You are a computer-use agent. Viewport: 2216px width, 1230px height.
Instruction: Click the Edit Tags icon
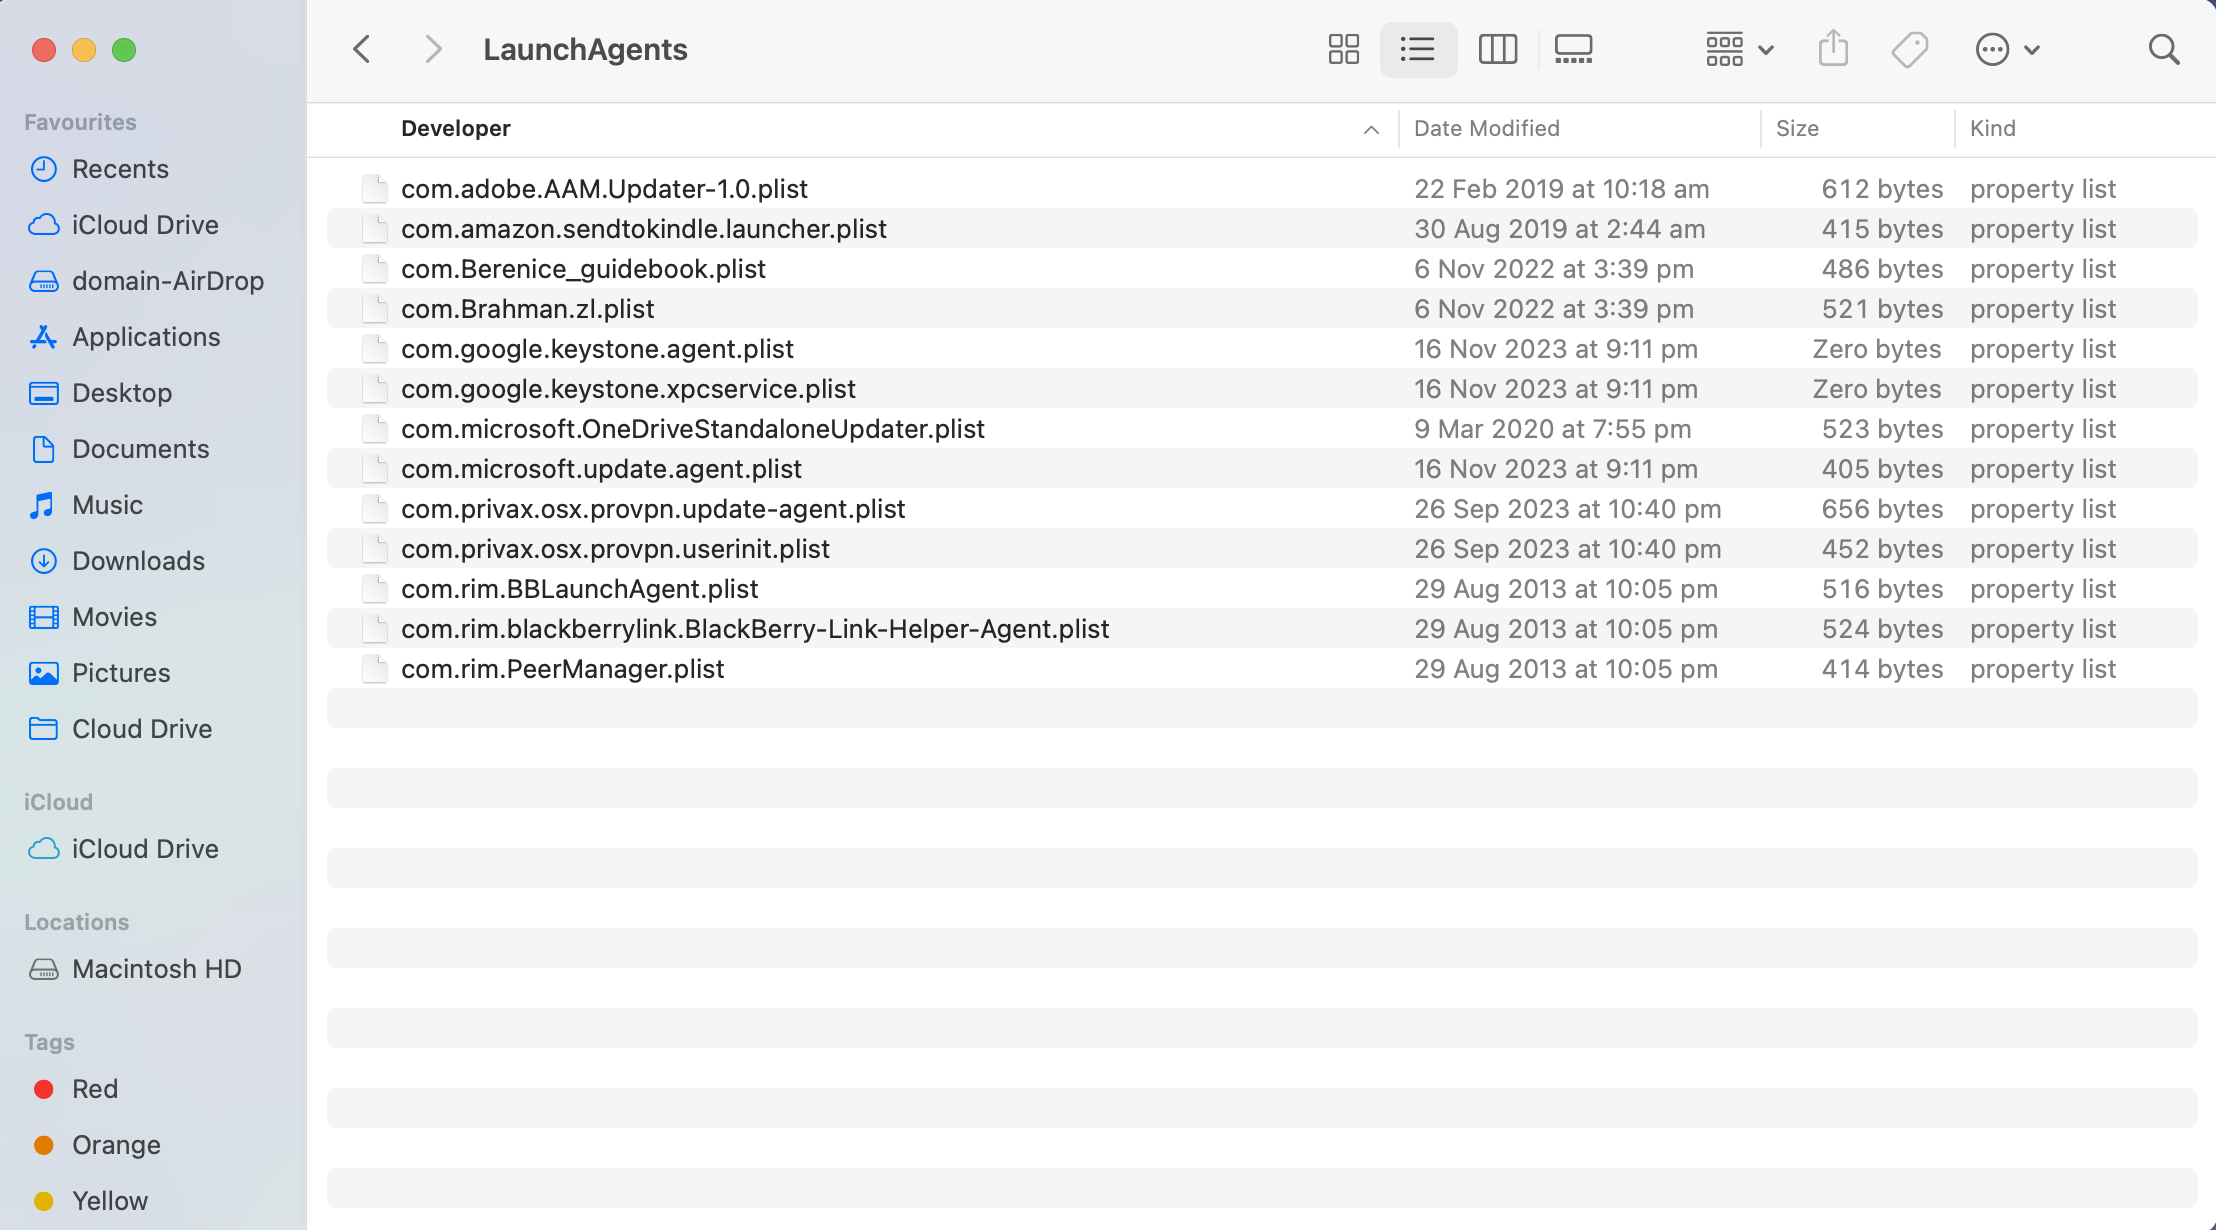[1909, 49]
